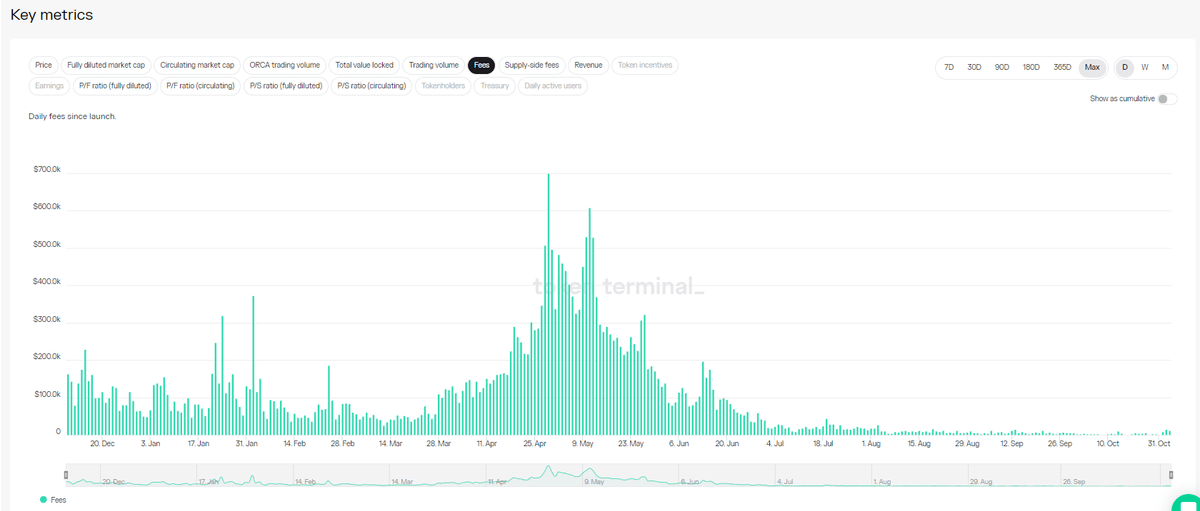Open the green chat widget icon
This screenshot has width=1200, height=511.
[1186, 502]
